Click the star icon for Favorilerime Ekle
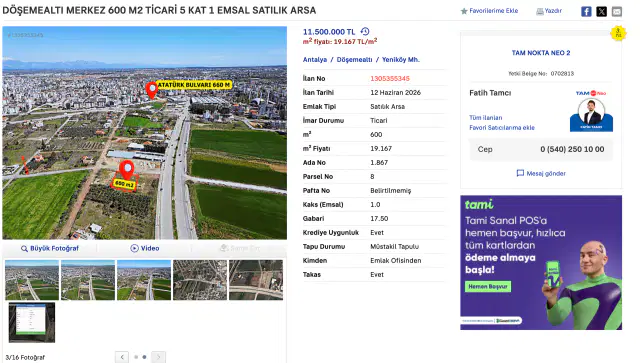The width and height of the screenshot is (640, 363). [x=464, y=11]
